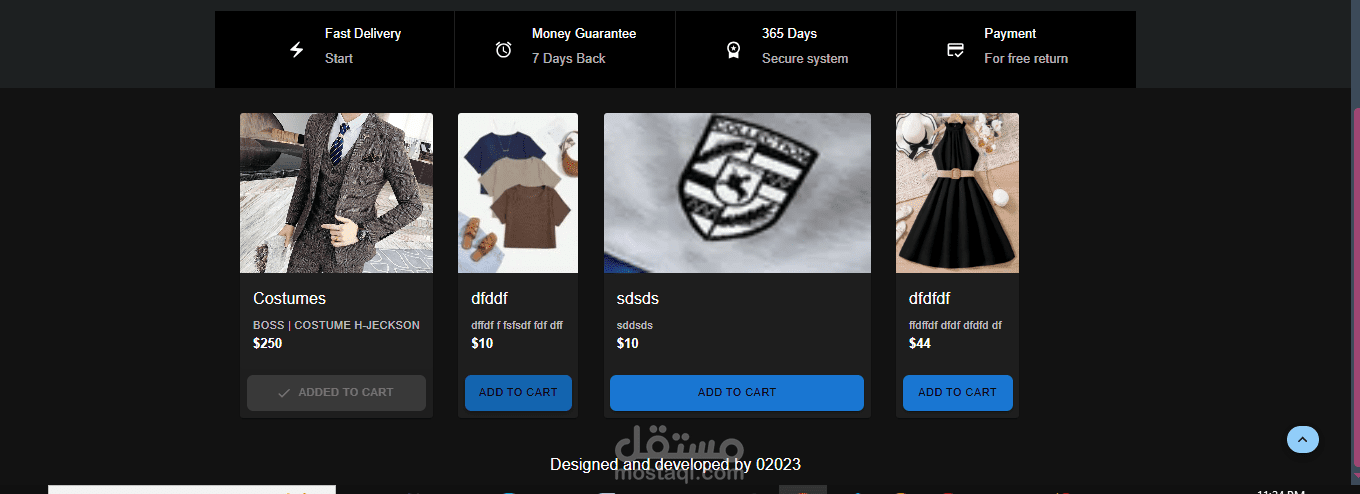Click the Fast Delivery lightning bolt icon
The image size is (1360, 494).
point(297,50)
